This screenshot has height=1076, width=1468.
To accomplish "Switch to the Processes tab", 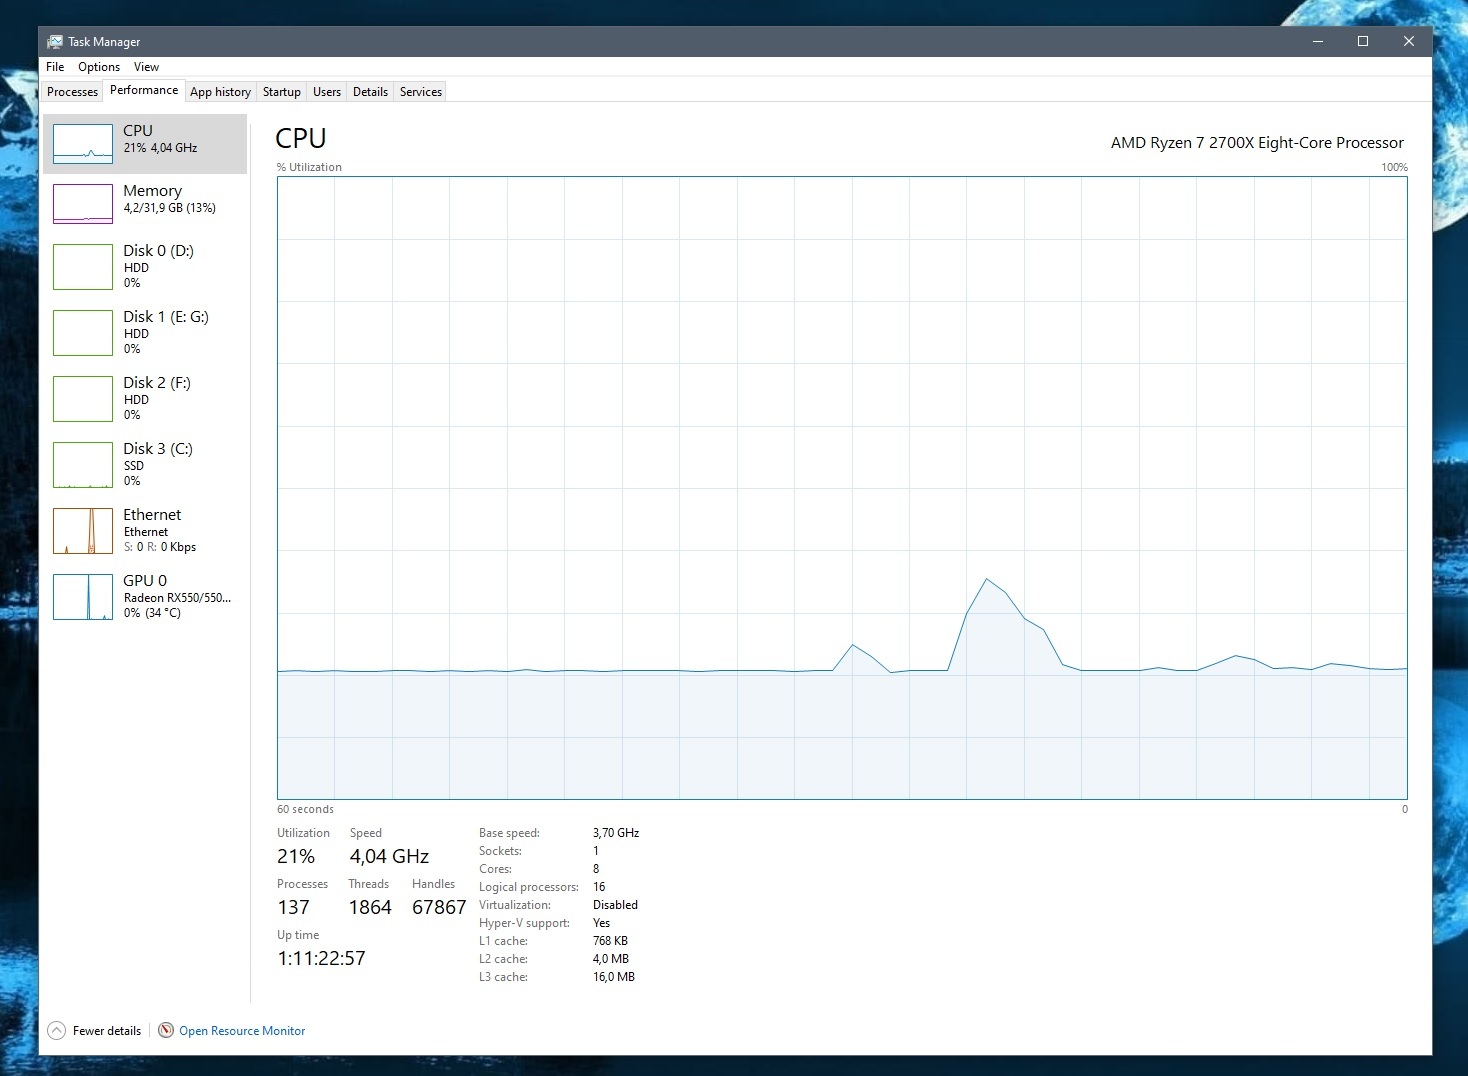I will (73, 92).
